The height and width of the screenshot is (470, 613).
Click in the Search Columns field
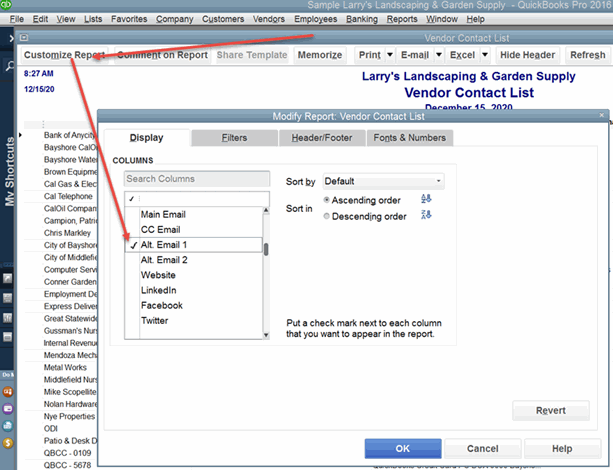[x=196, y=180]
